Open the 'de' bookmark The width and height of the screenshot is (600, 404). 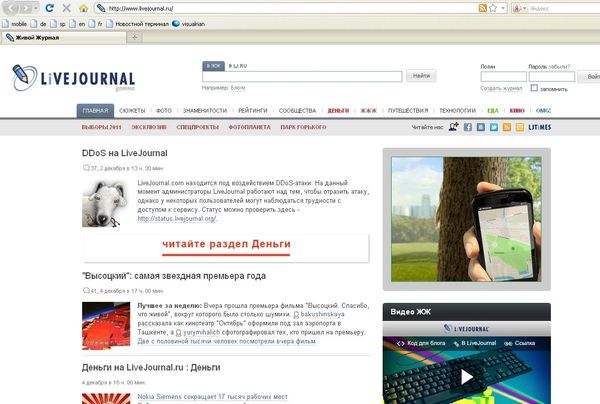[38, 24]
